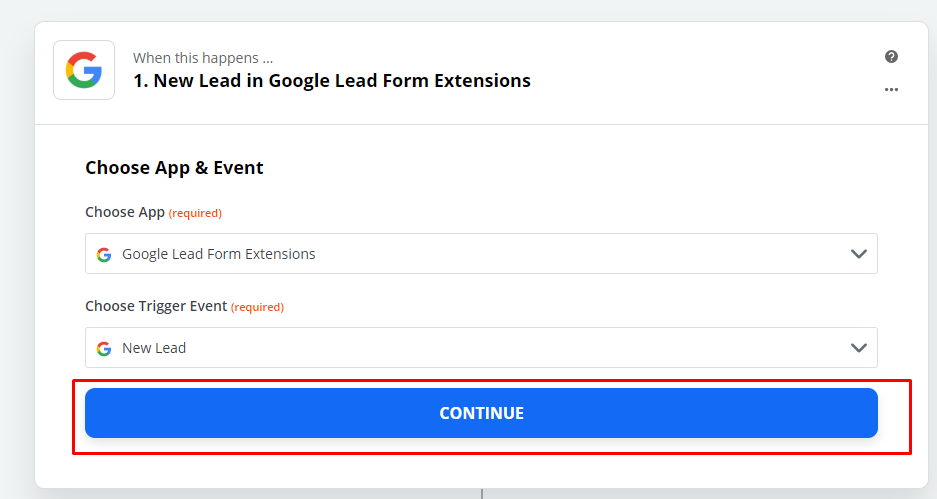937x499 pixels.
Task: Click the required note next to Choose Trigger Event
Action: [x=258, y=307]
